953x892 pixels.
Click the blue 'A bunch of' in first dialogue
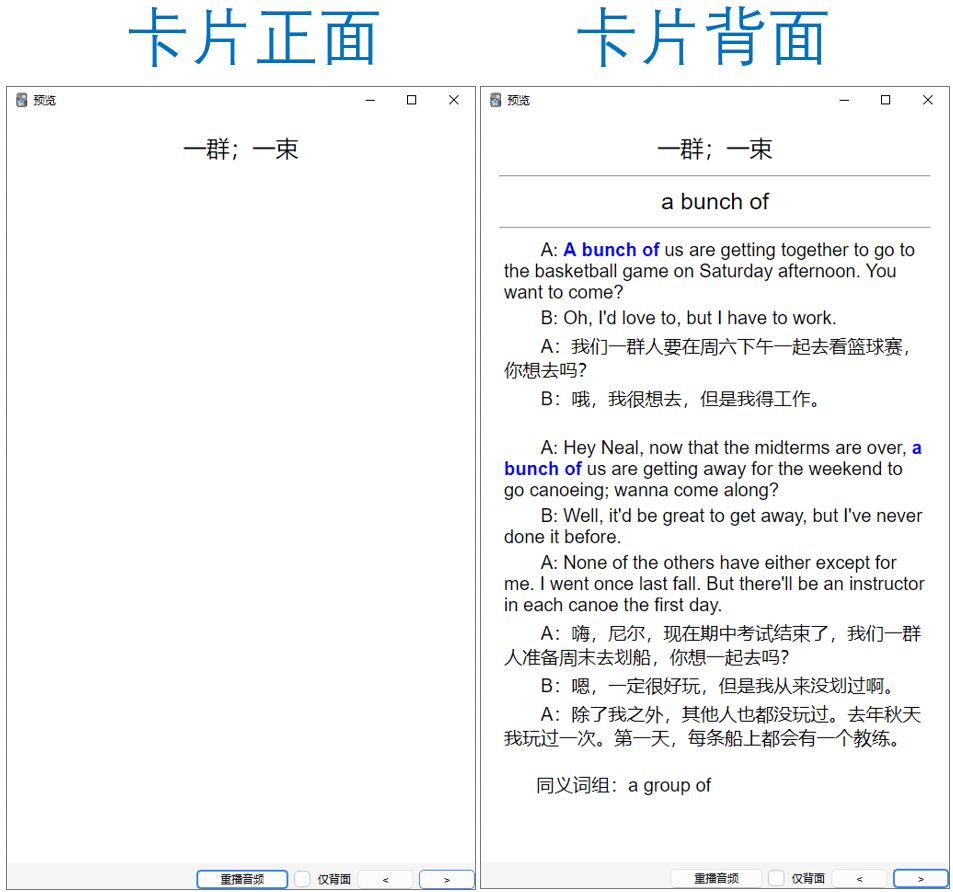pyautogui.click(x=611, y=250)
